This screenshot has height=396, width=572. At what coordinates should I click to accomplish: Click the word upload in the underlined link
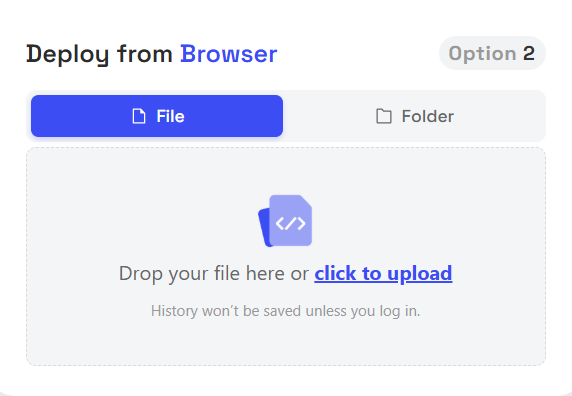pos(420,273)
